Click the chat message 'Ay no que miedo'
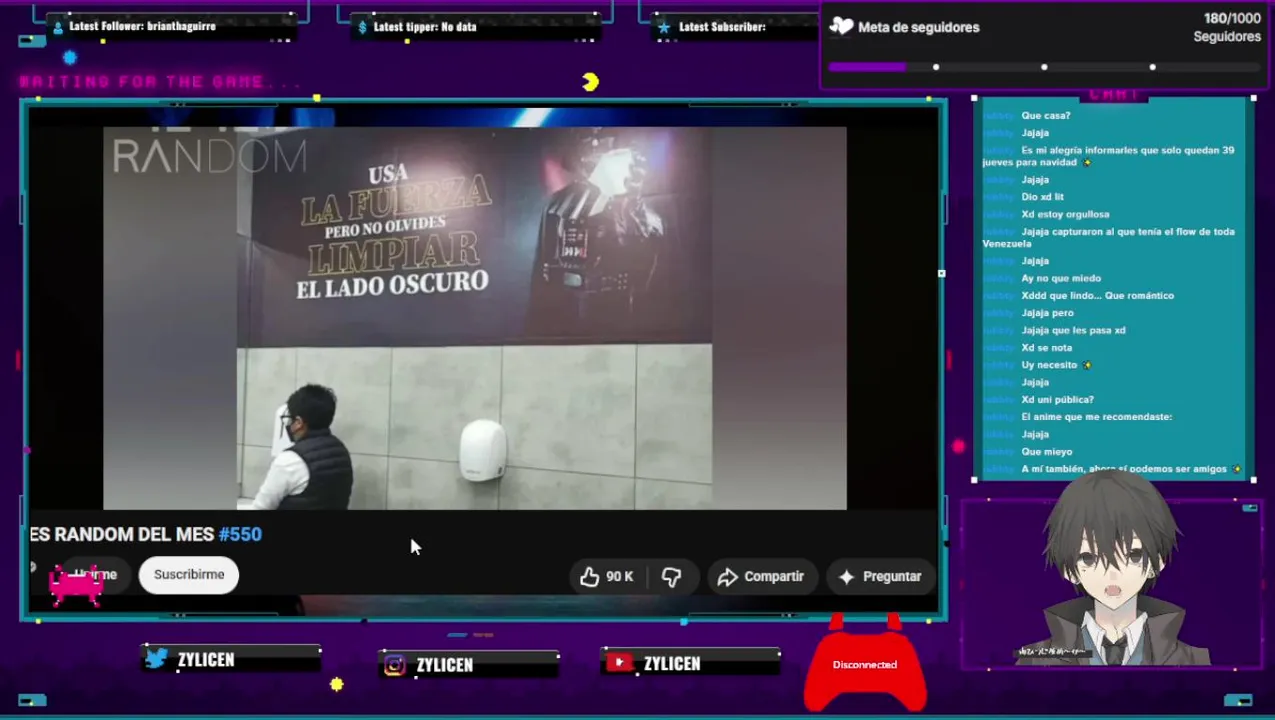1275x720 pixels. 1061,278
